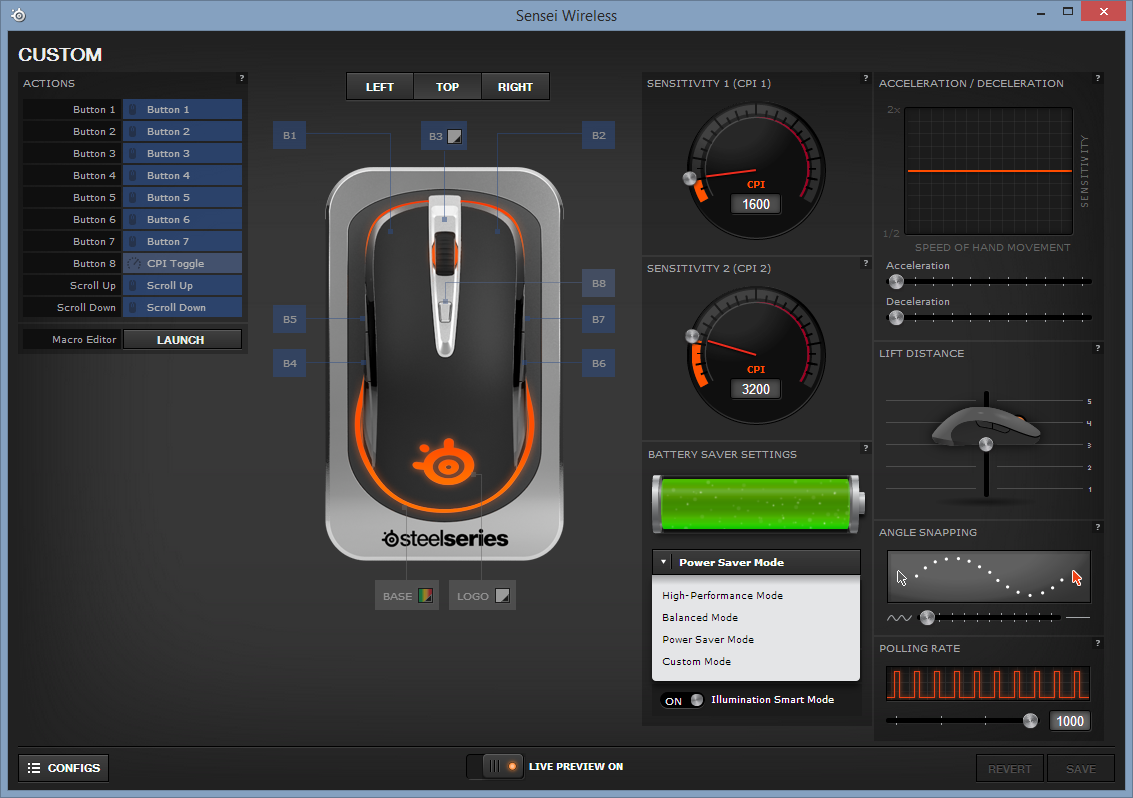Switch to the LEFT view tab
This screenshot has height=798, width=1133.
380,87
